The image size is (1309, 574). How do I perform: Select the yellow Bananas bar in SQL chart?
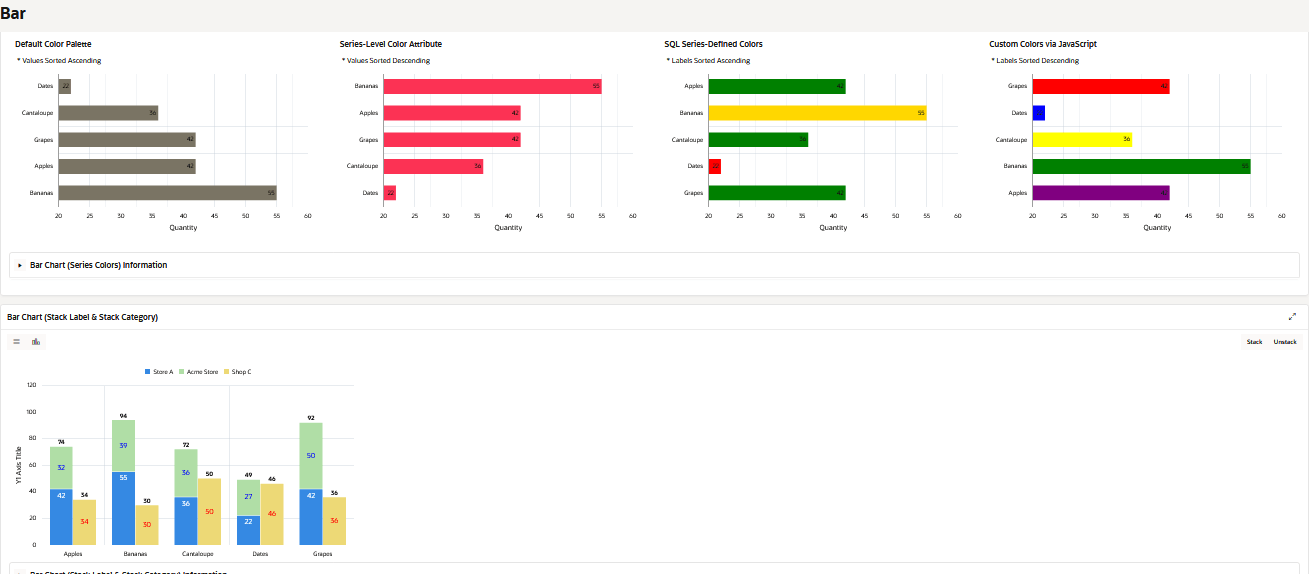point(817,113)
